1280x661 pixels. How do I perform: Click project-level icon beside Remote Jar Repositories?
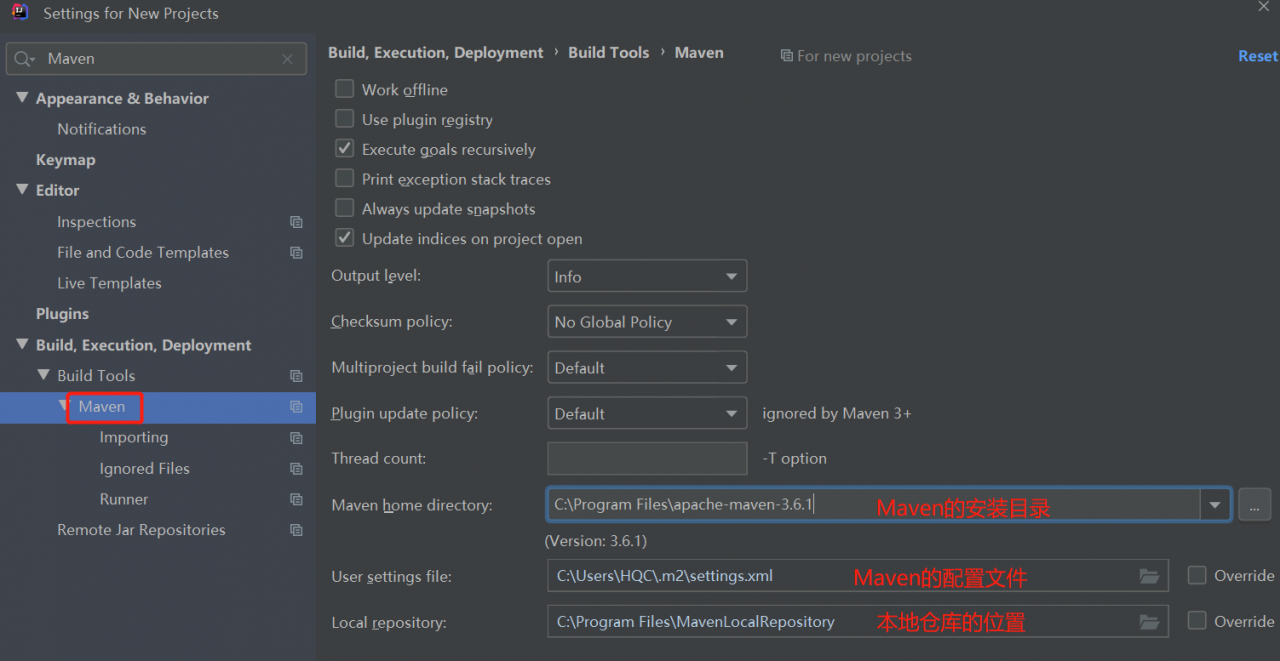tap(296, 530)
